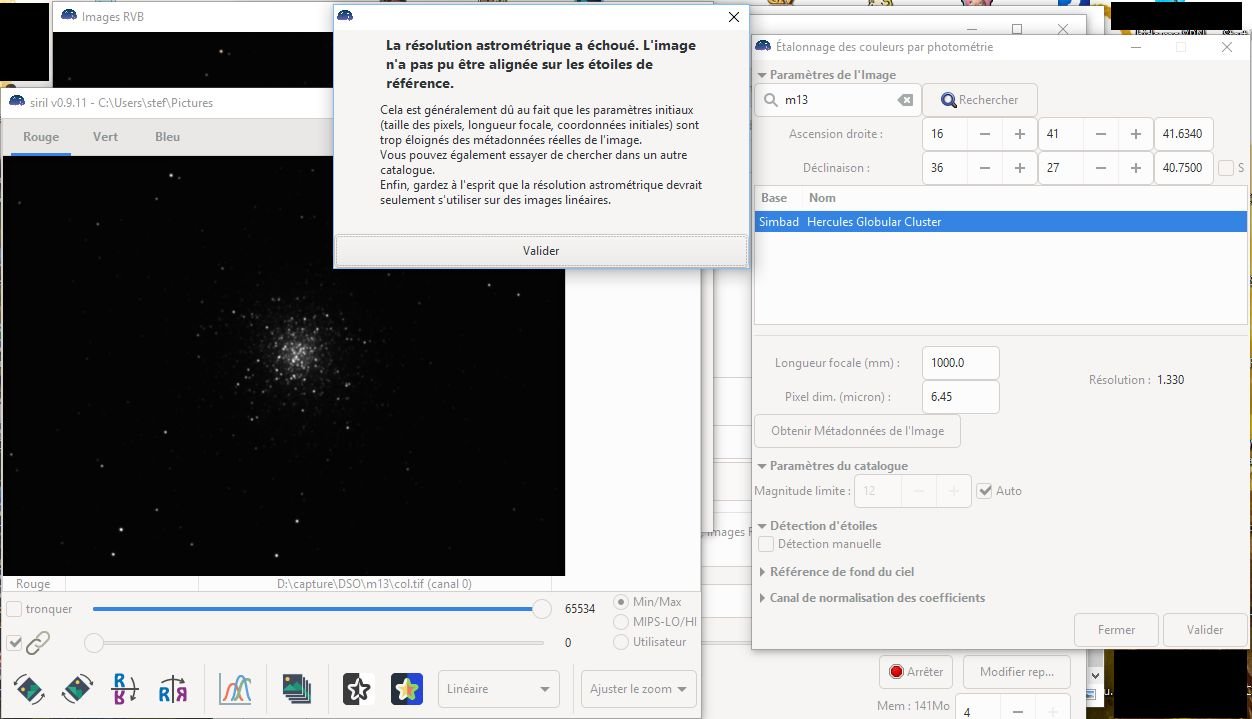Decrease right ascension minutes with minus
This screenshot has width=1252, height=719.
tap(1101, 133)
